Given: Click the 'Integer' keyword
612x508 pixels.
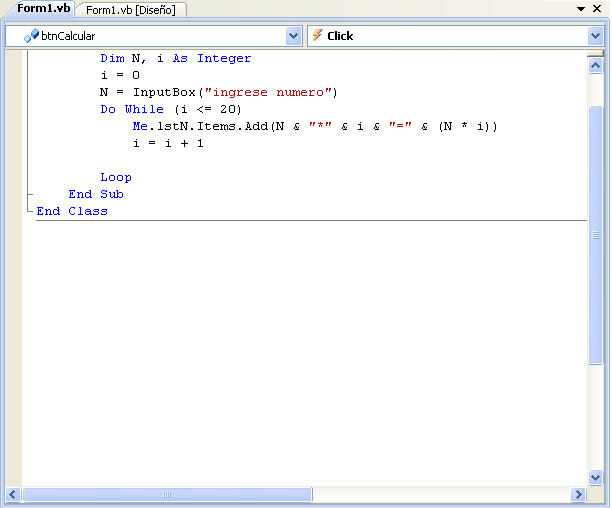Looking at the screenshot, I should (x=224, y=59).
